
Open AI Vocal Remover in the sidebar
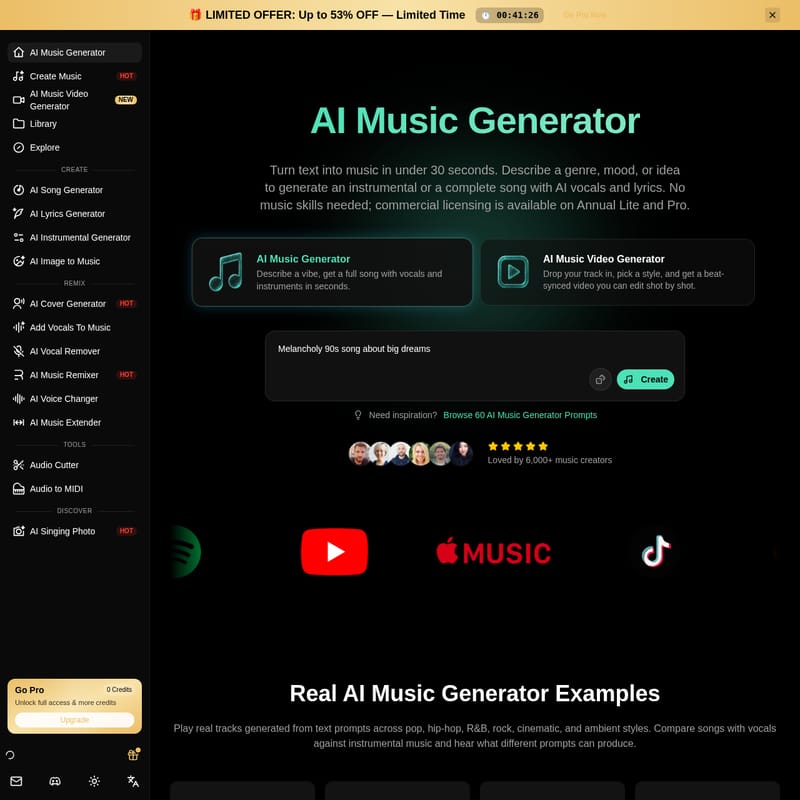74,351
